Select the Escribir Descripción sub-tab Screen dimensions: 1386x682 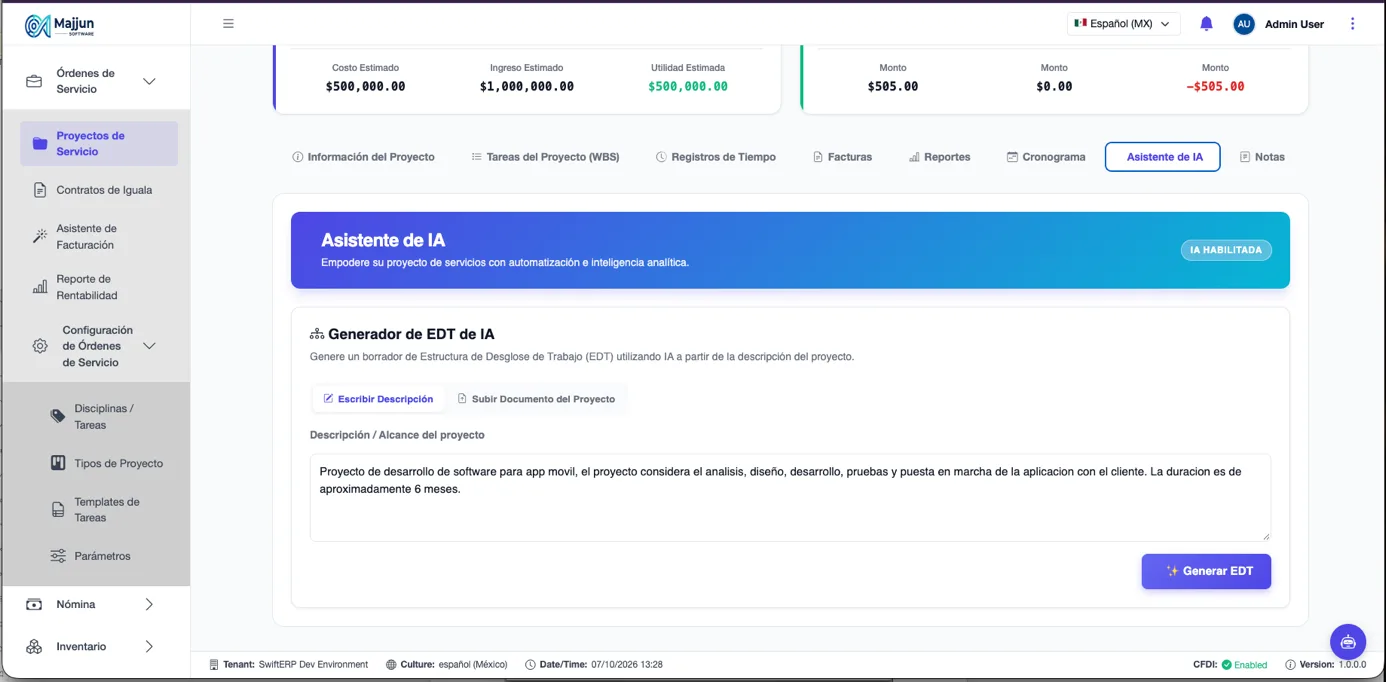(378, 399)
